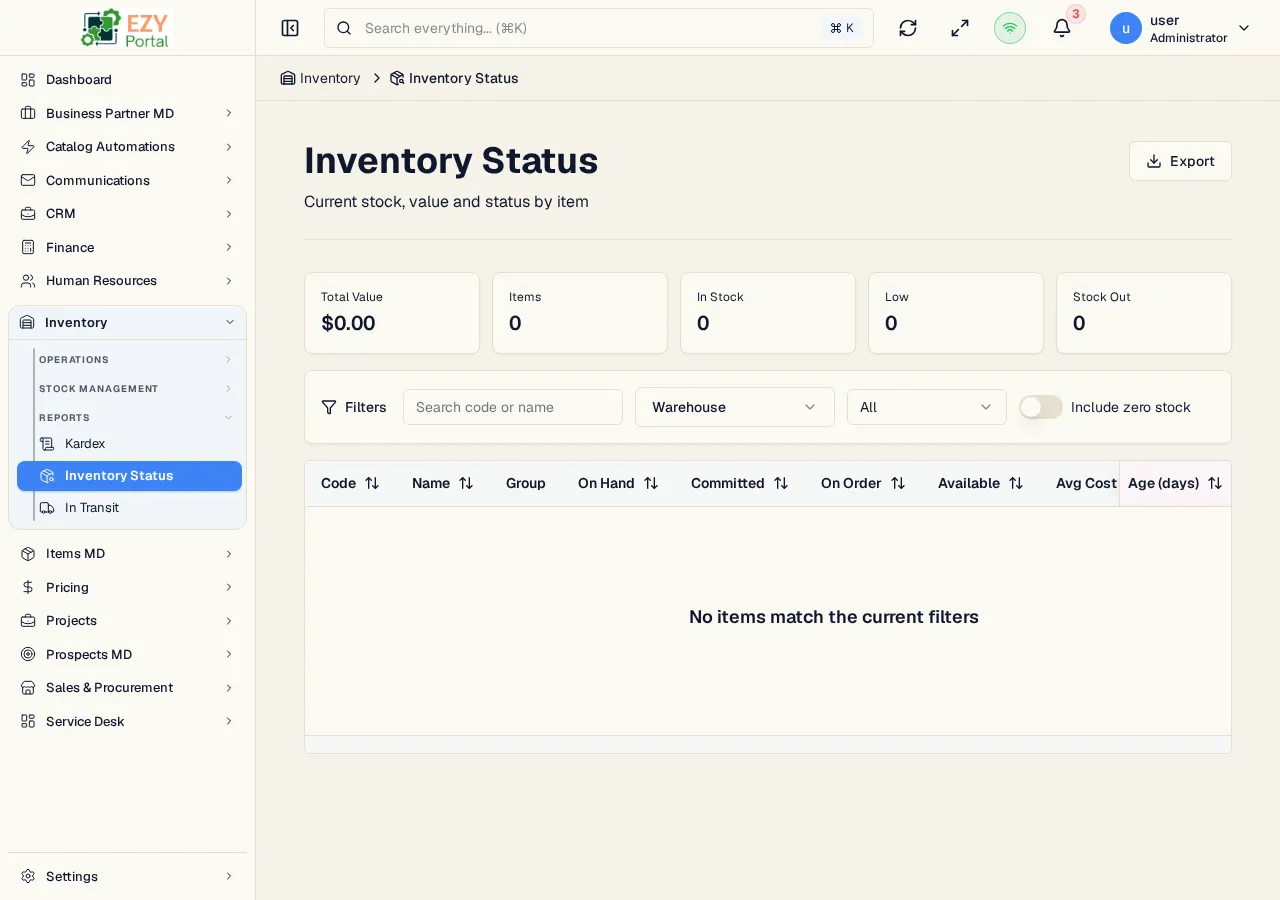Click the Communications envelope icon
1280x900 pixels.
(x=28, y=180)
